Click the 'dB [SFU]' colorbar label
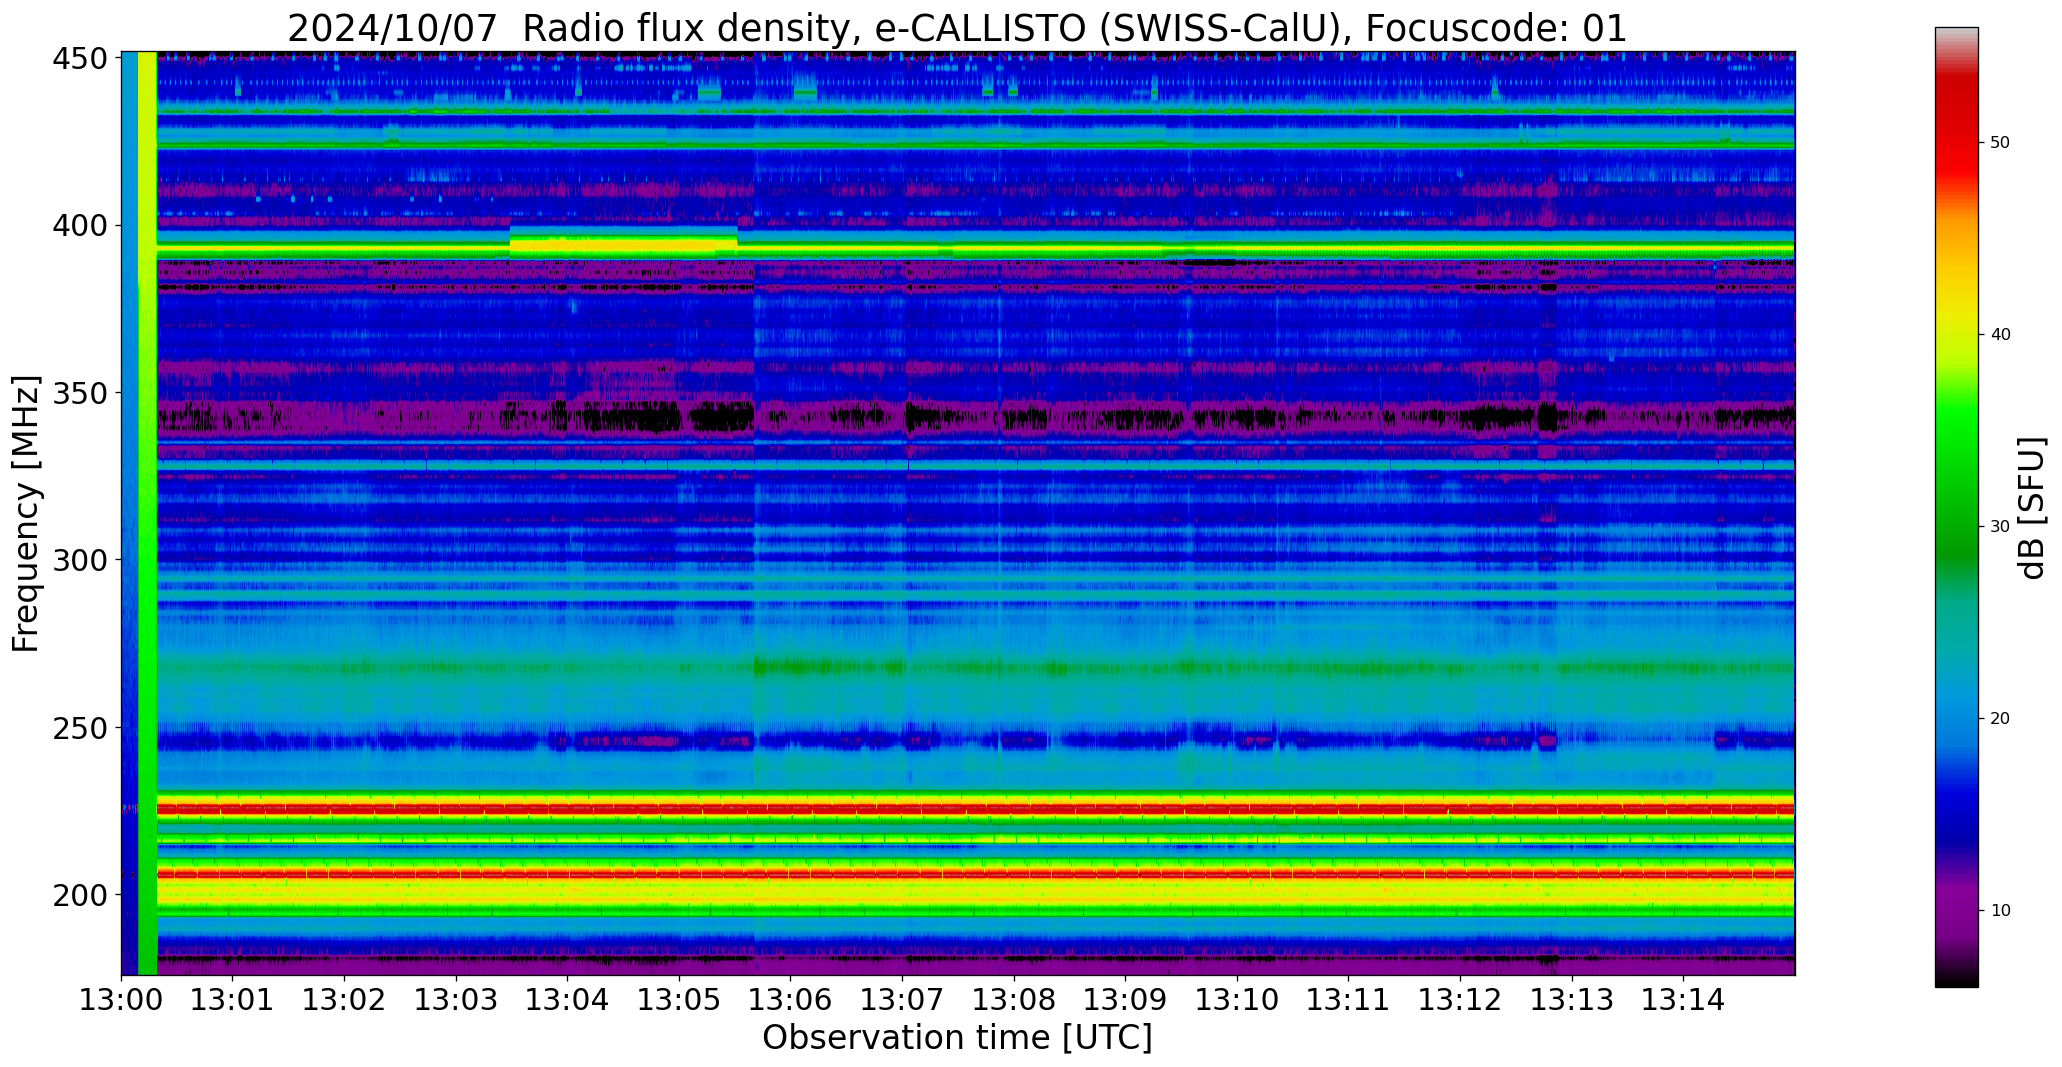 [x=2032, y=508]
